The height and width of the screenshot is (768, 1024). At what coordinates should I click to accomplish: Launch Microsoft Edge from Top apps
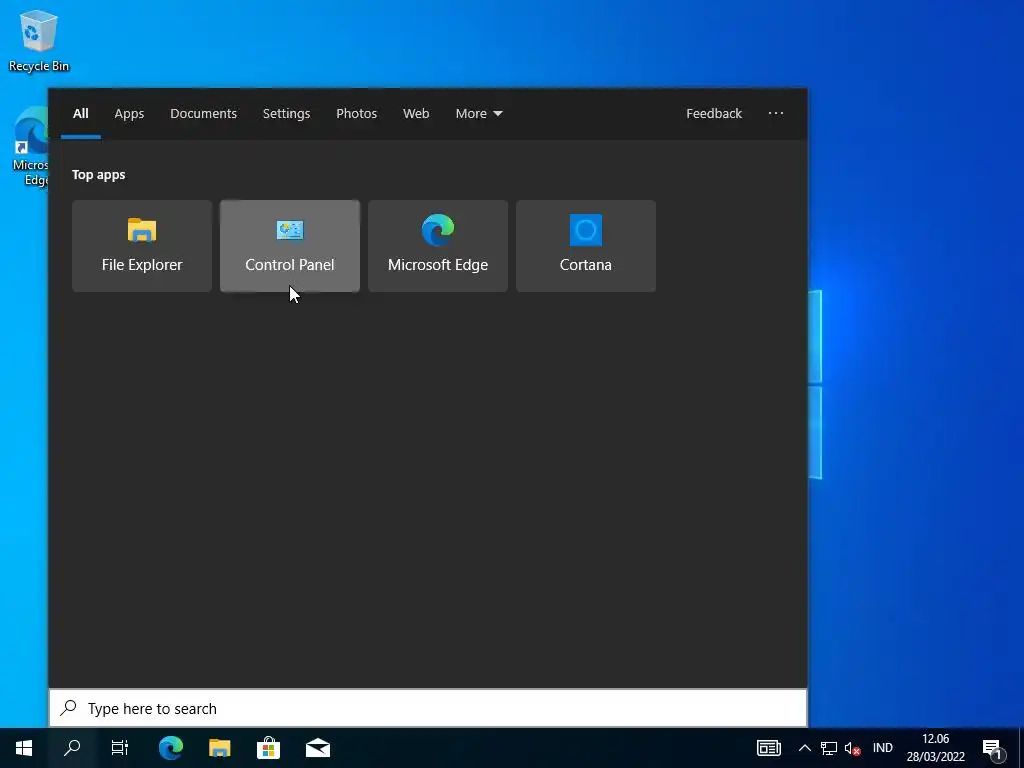(x=438, y=246)
